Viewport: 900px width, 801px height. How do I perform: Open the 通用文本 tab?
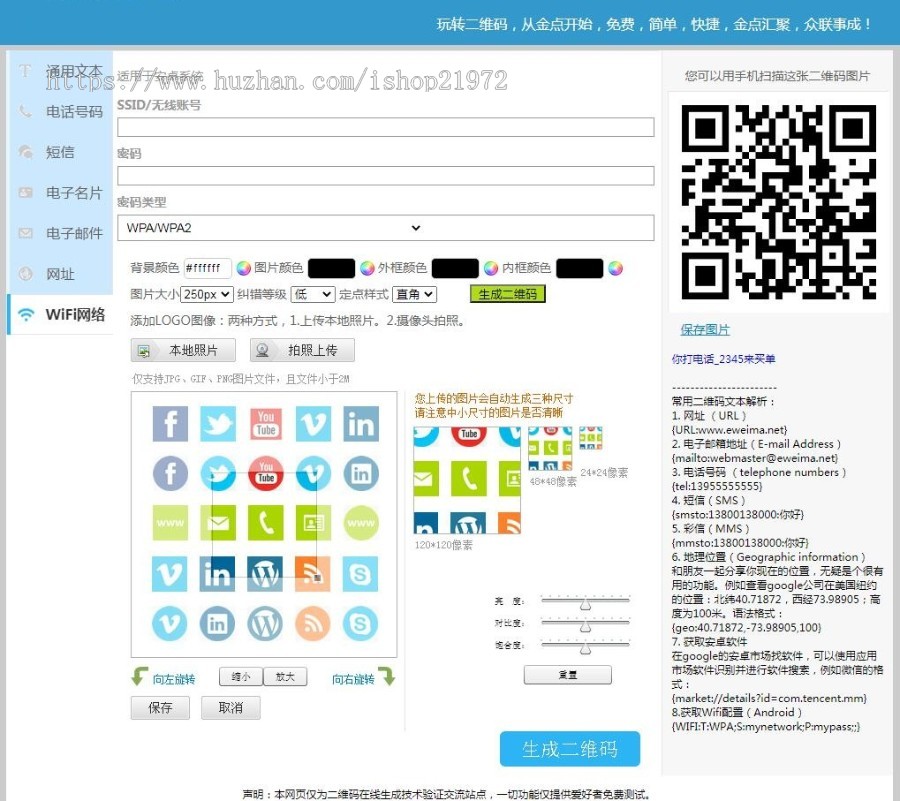tap(61, 71)
